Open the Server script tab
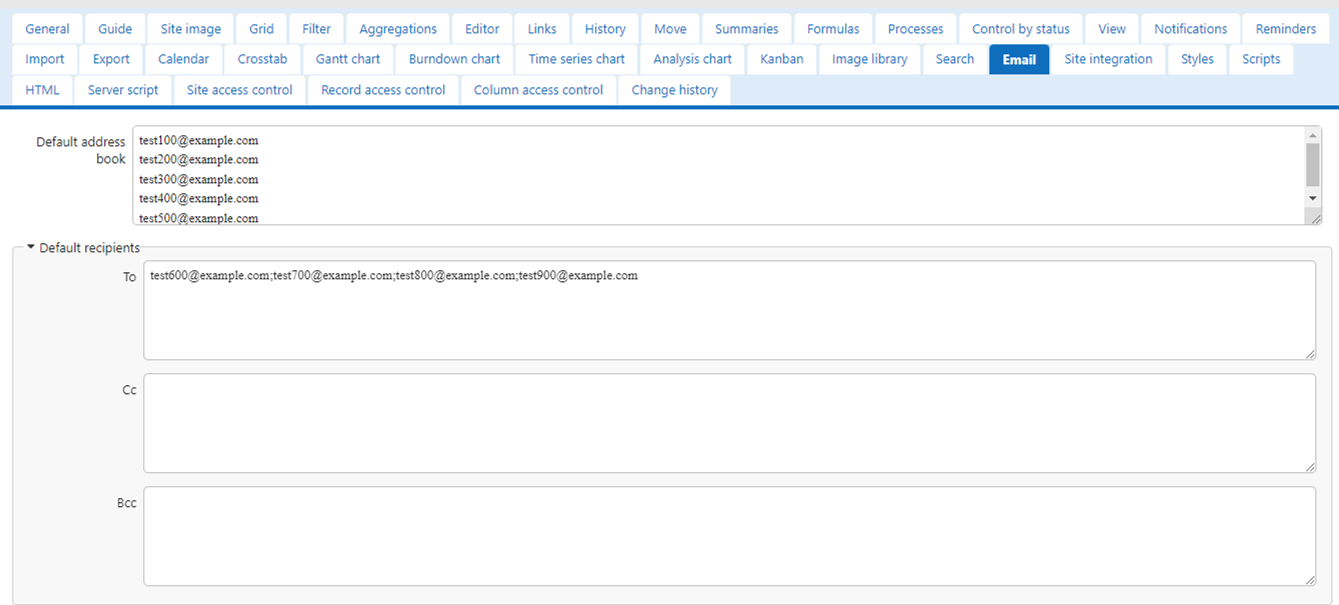 coord(123,90)
